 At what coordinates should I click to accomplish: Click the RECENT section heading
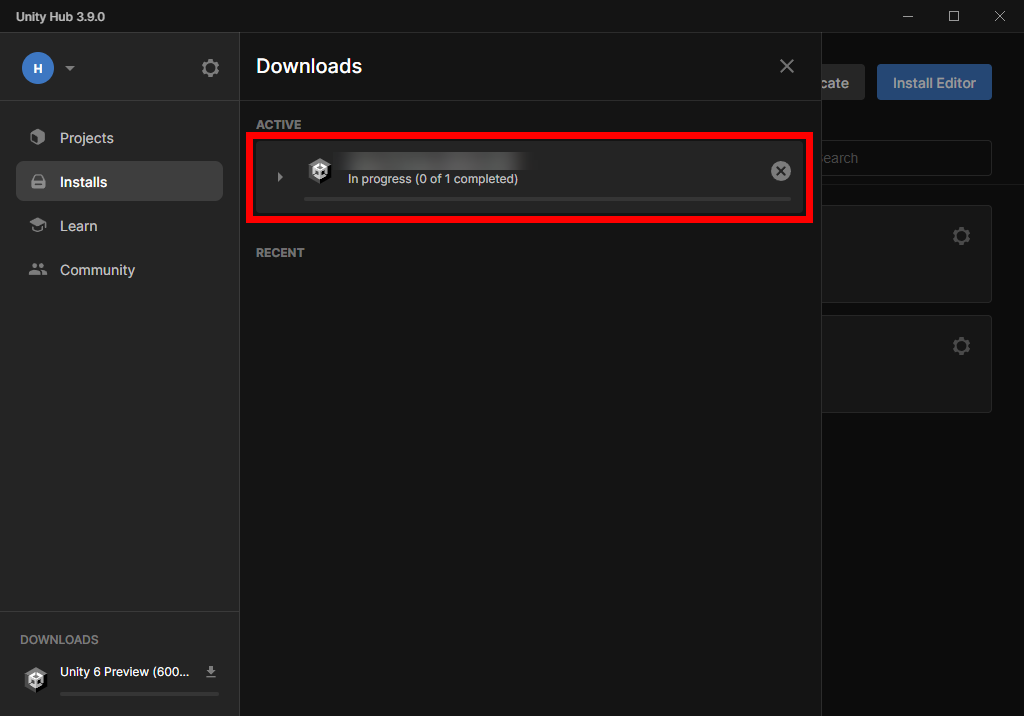pos(280,253)
